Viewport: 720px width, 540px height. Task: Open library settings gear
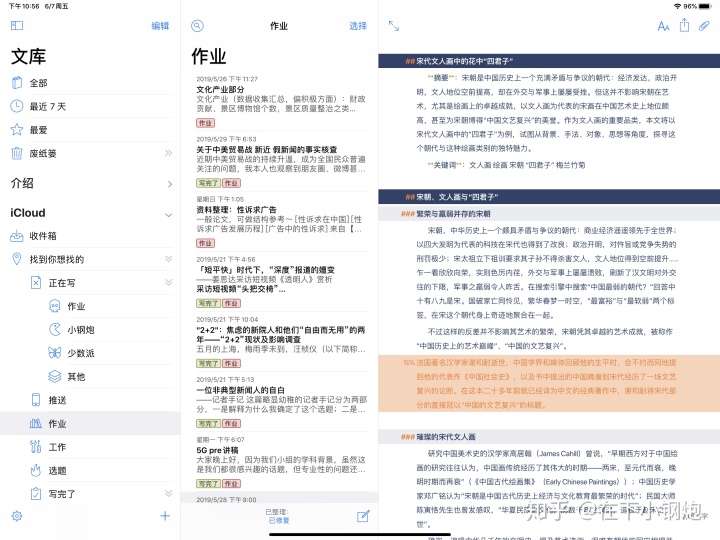[17, 516]
